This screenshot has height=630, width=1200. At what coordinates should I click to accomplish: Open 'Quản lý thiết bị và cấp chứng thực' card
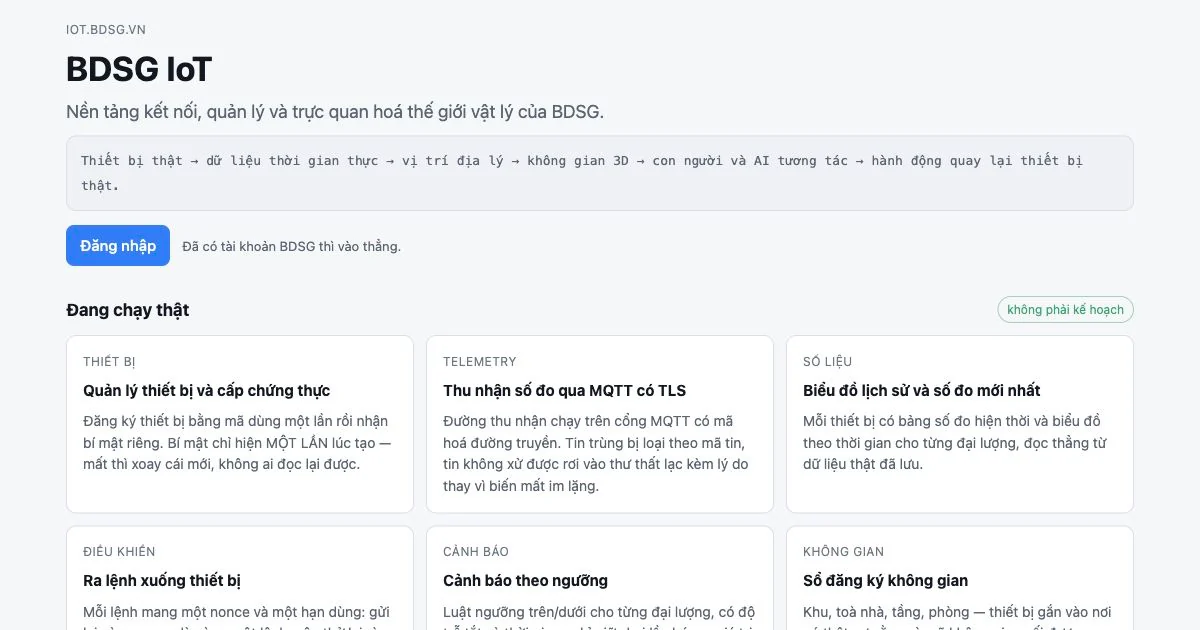click(x=240, y=424)
